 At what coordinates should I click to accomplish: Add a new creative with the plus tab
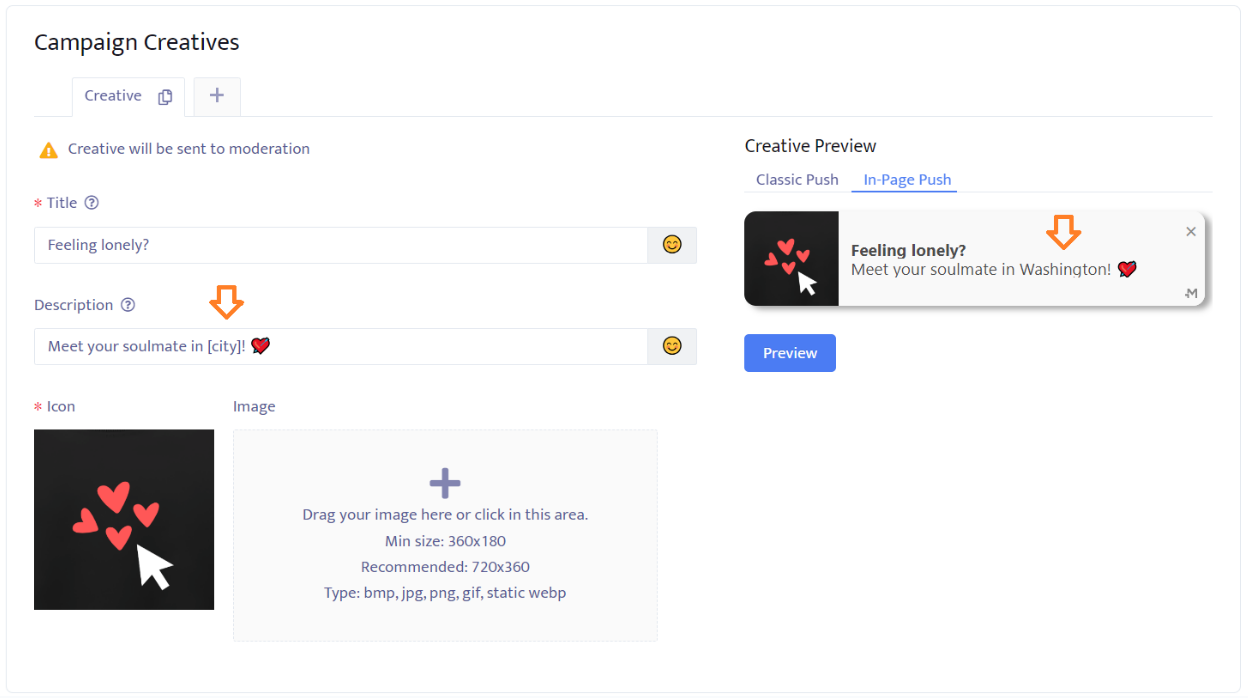pyautogui.click(x=217, y=96)
